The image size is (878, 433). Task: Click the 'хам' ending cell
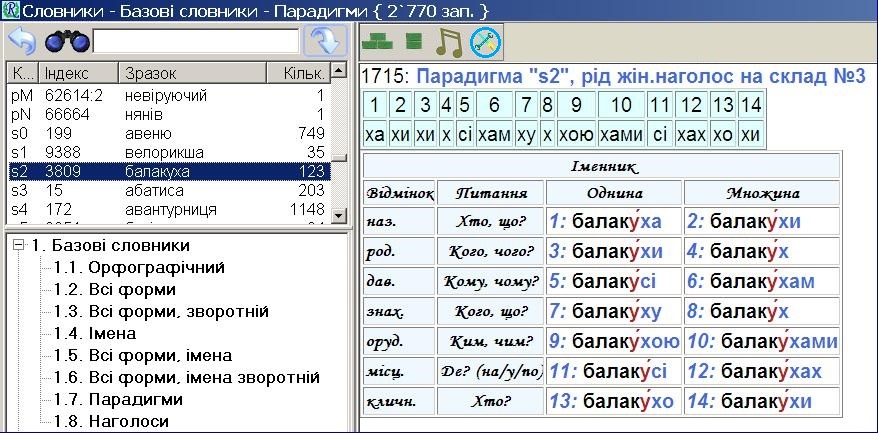click(x=494, y=134)
